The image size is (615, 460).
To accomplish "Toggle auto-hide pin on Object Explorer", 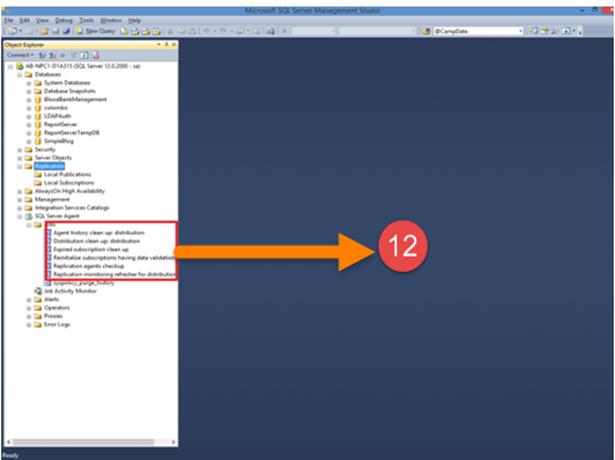I will click(x=166, y=45).
